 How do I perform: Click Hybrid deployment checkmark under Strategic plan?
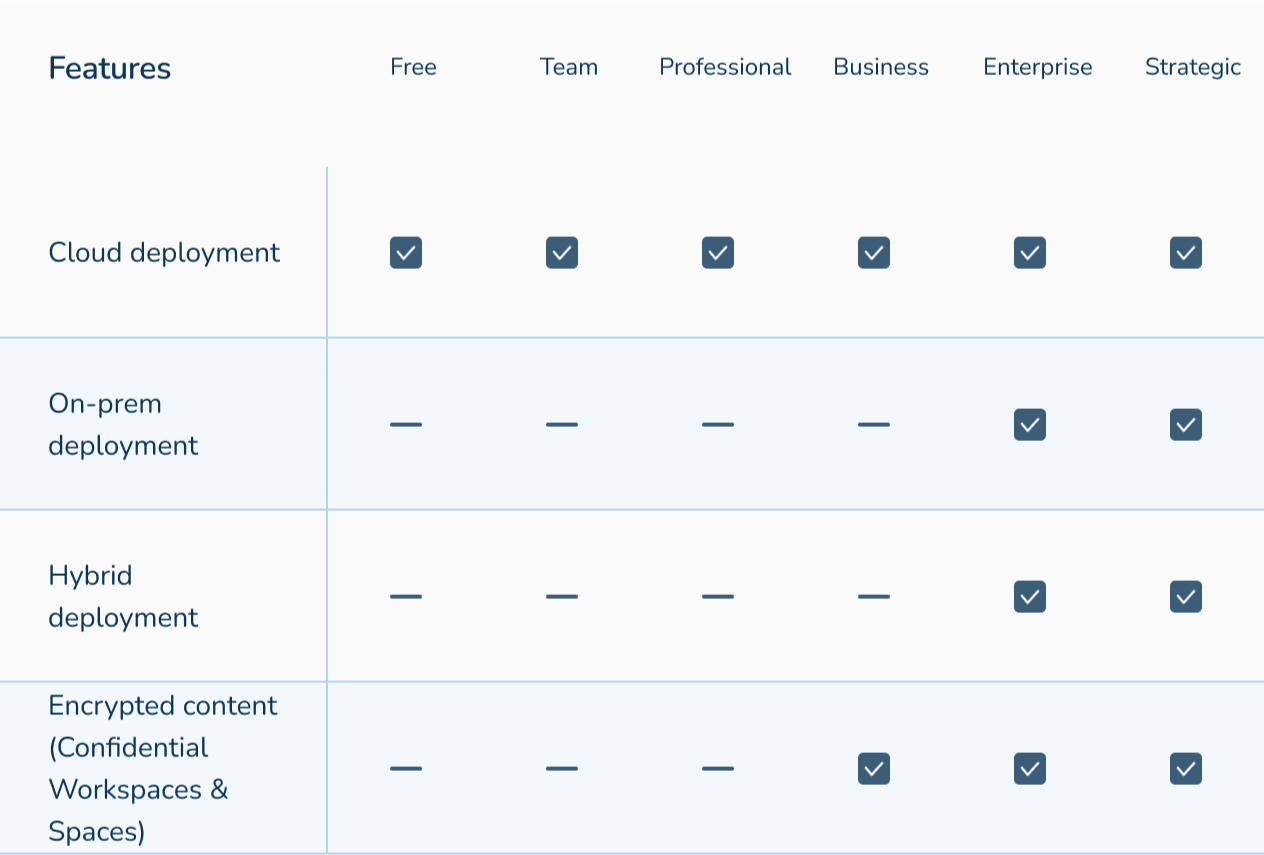pyautogui.click(x=1186, y=597)
